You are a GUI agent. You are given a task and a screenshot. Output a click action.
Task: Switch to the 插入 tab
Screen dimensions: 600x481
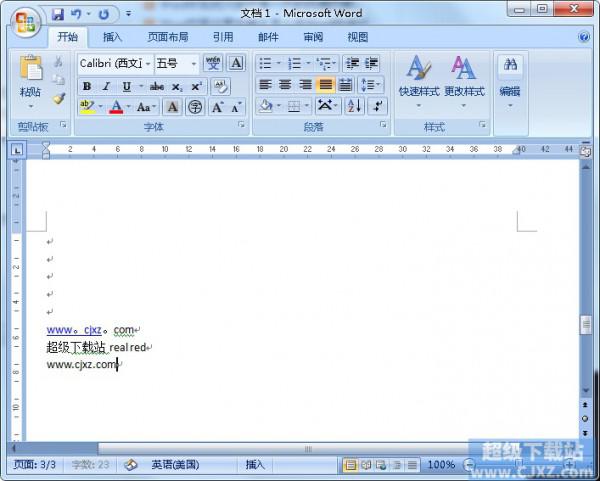[x=112, y=37]
